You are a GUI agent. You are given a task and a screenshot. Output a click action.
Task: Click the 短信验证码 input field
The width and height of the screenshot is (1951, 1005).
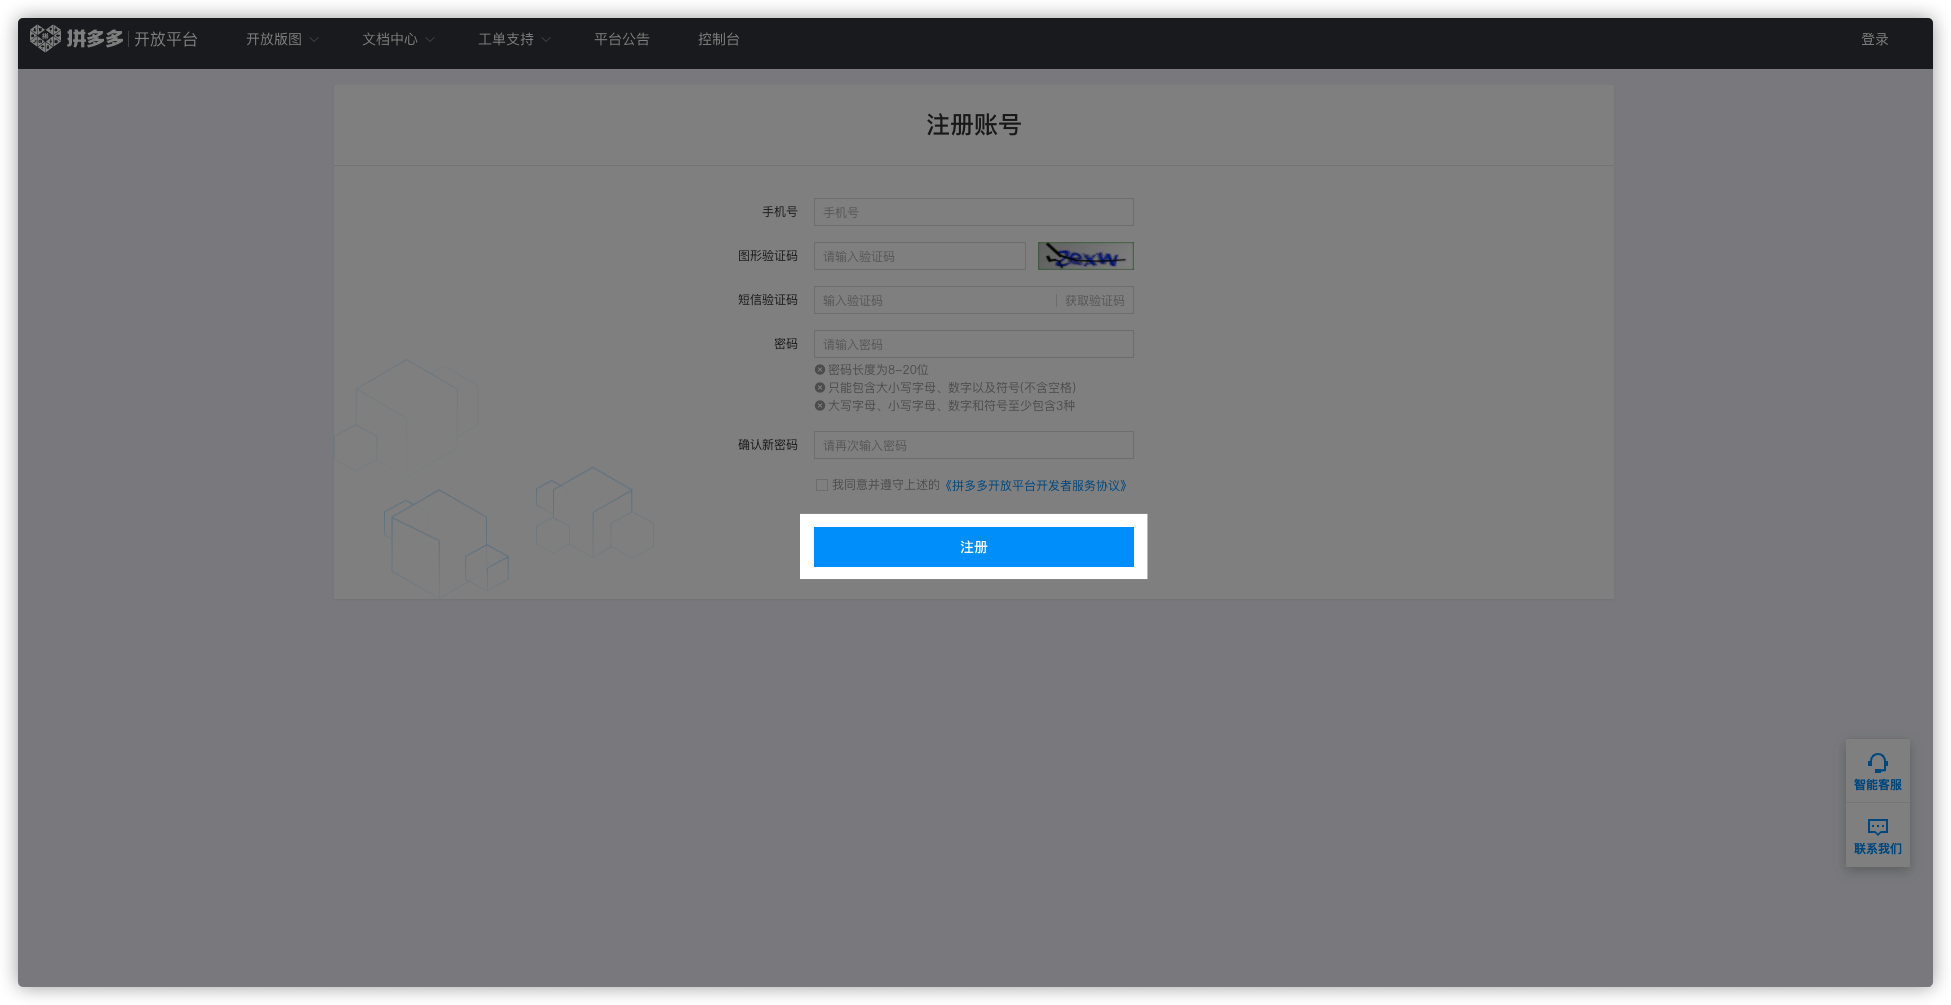point(933,301)
